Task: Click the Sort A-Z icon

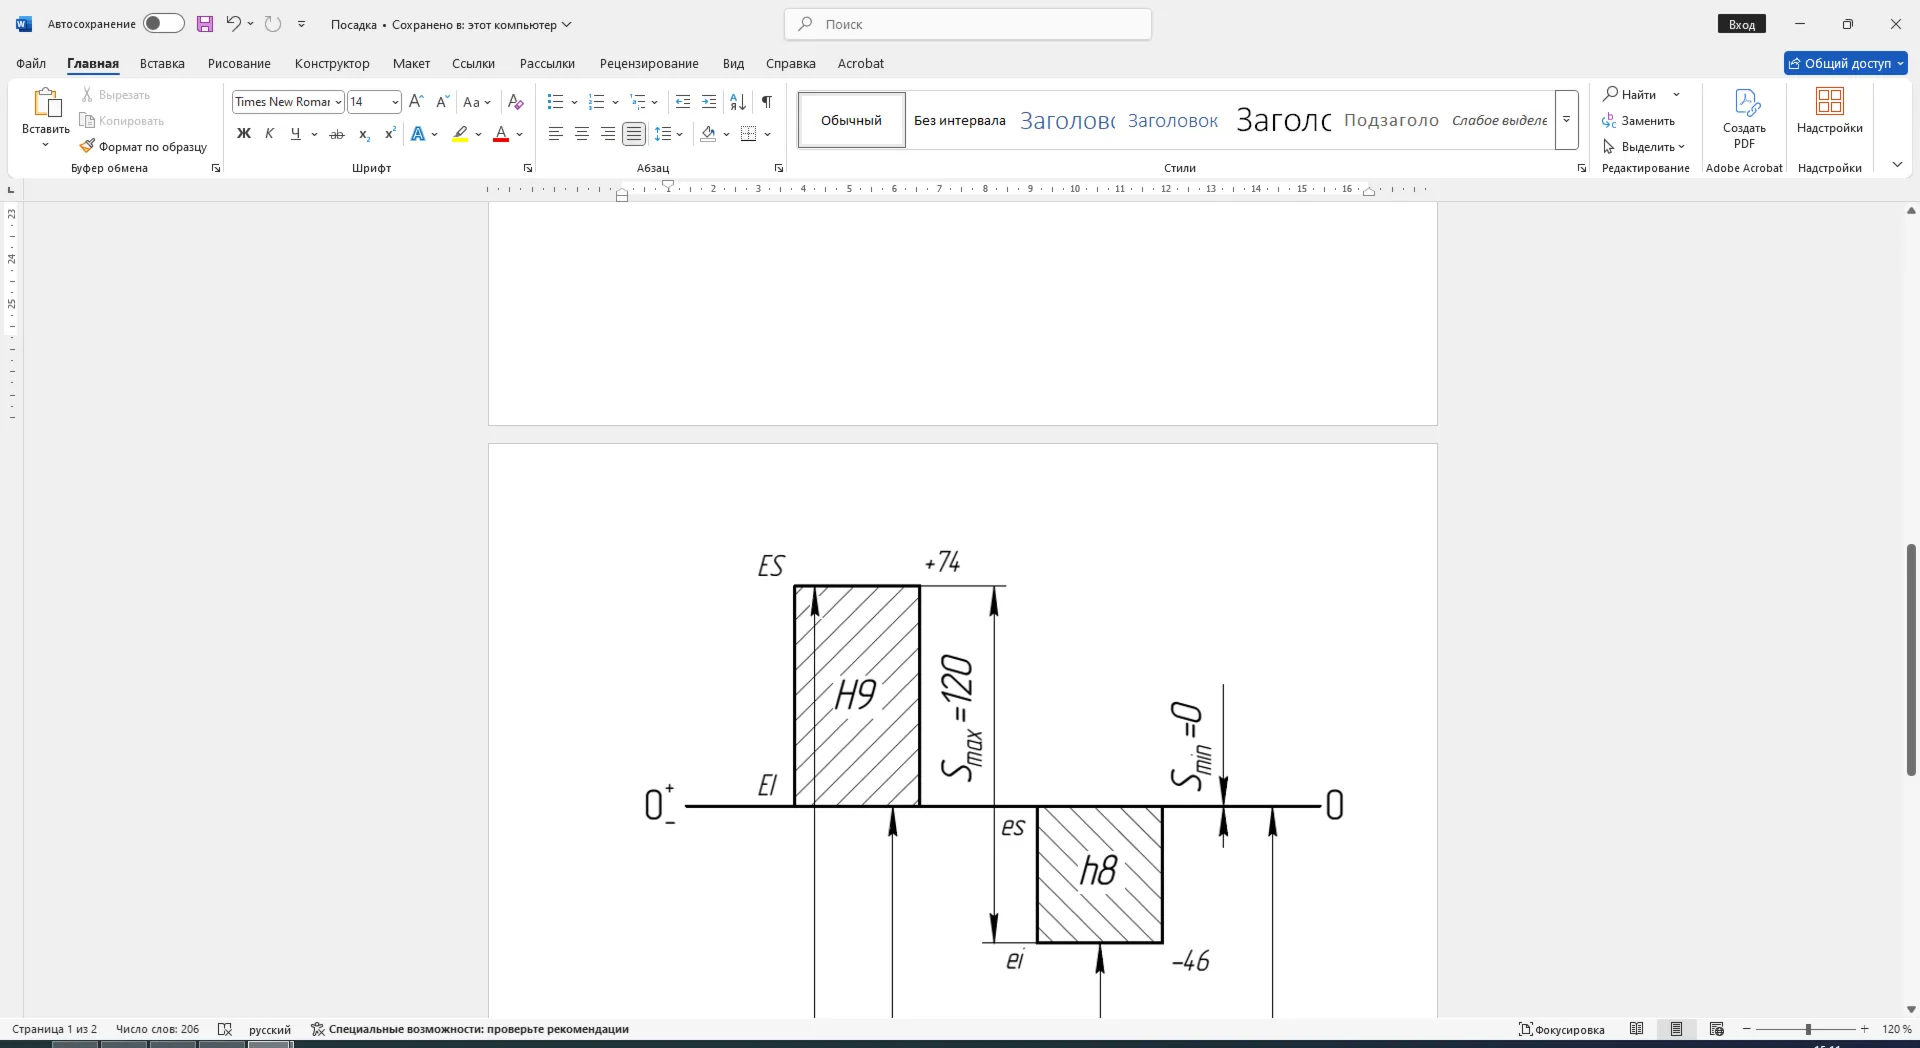Action: click(738, 102)
